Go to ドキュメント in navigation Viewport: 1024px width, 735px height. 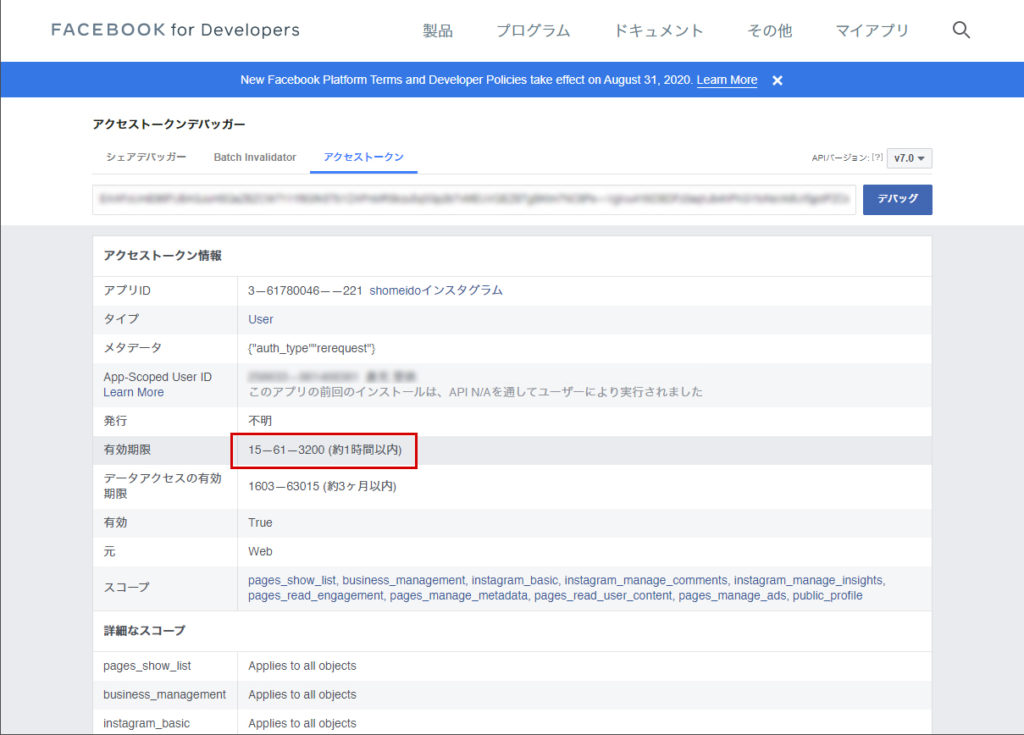[658, 31]
